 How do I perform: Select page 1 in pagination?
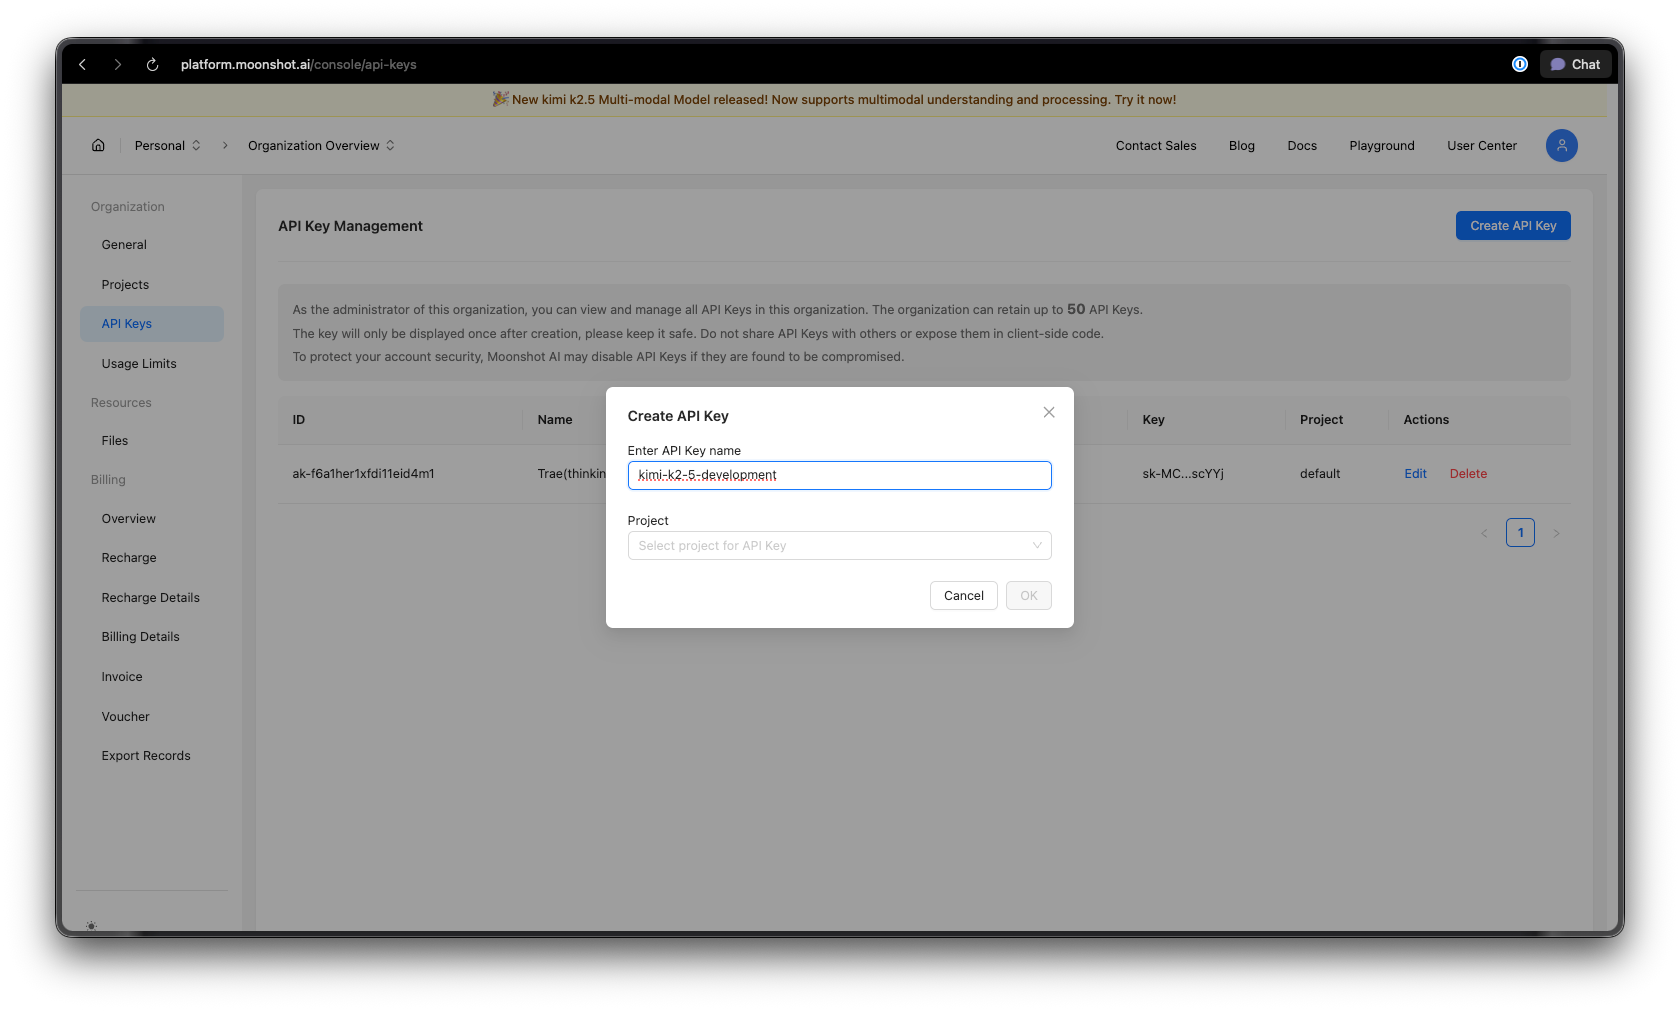1519,533
